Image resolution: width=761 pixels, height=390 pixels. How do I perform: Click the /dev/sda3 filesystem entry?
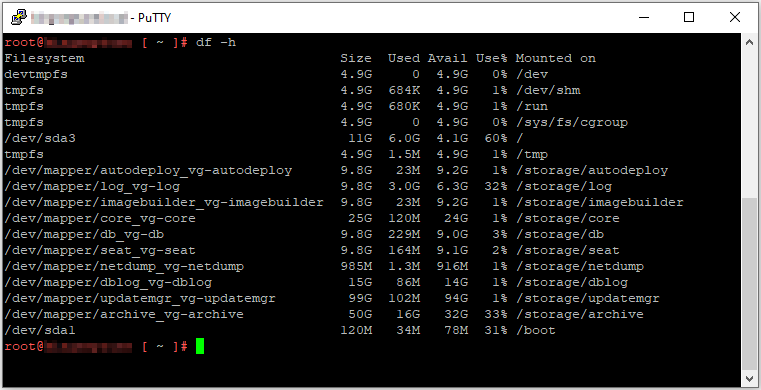[x=40, y=138]
